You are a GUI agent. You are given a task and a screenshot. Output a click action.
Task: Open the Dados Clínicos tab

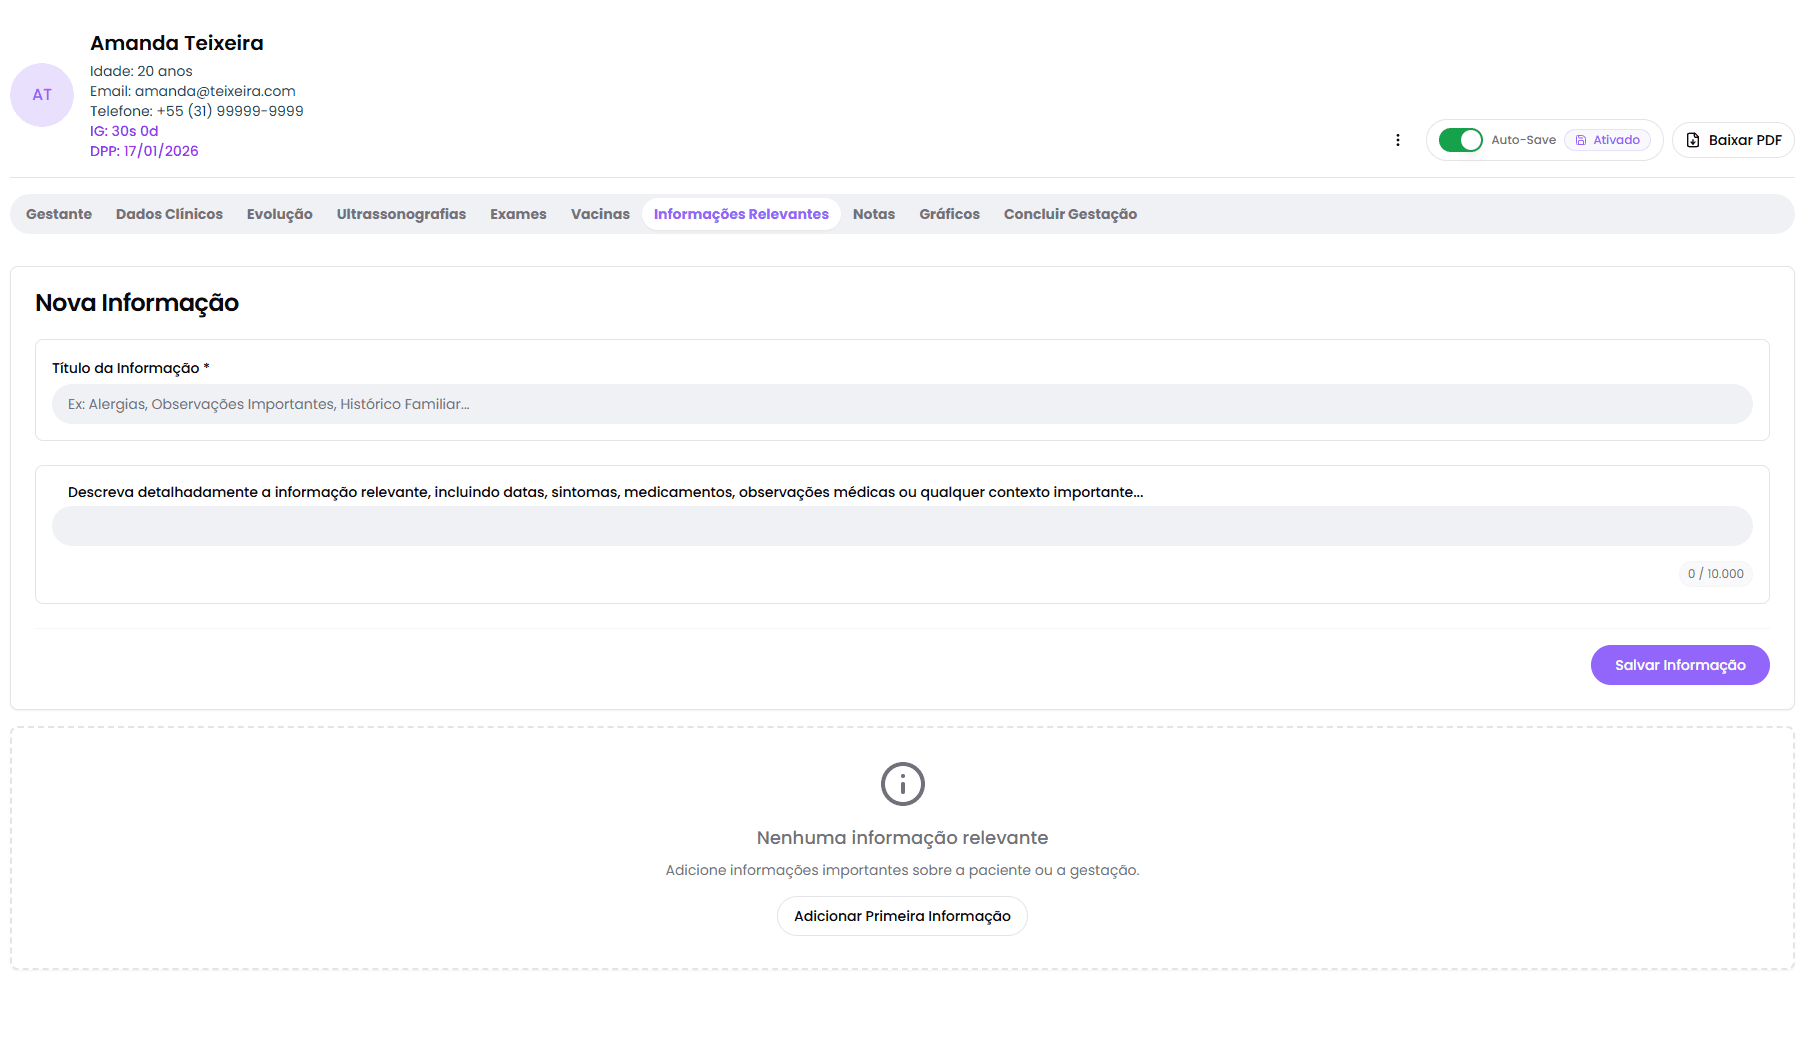(169, 214)
